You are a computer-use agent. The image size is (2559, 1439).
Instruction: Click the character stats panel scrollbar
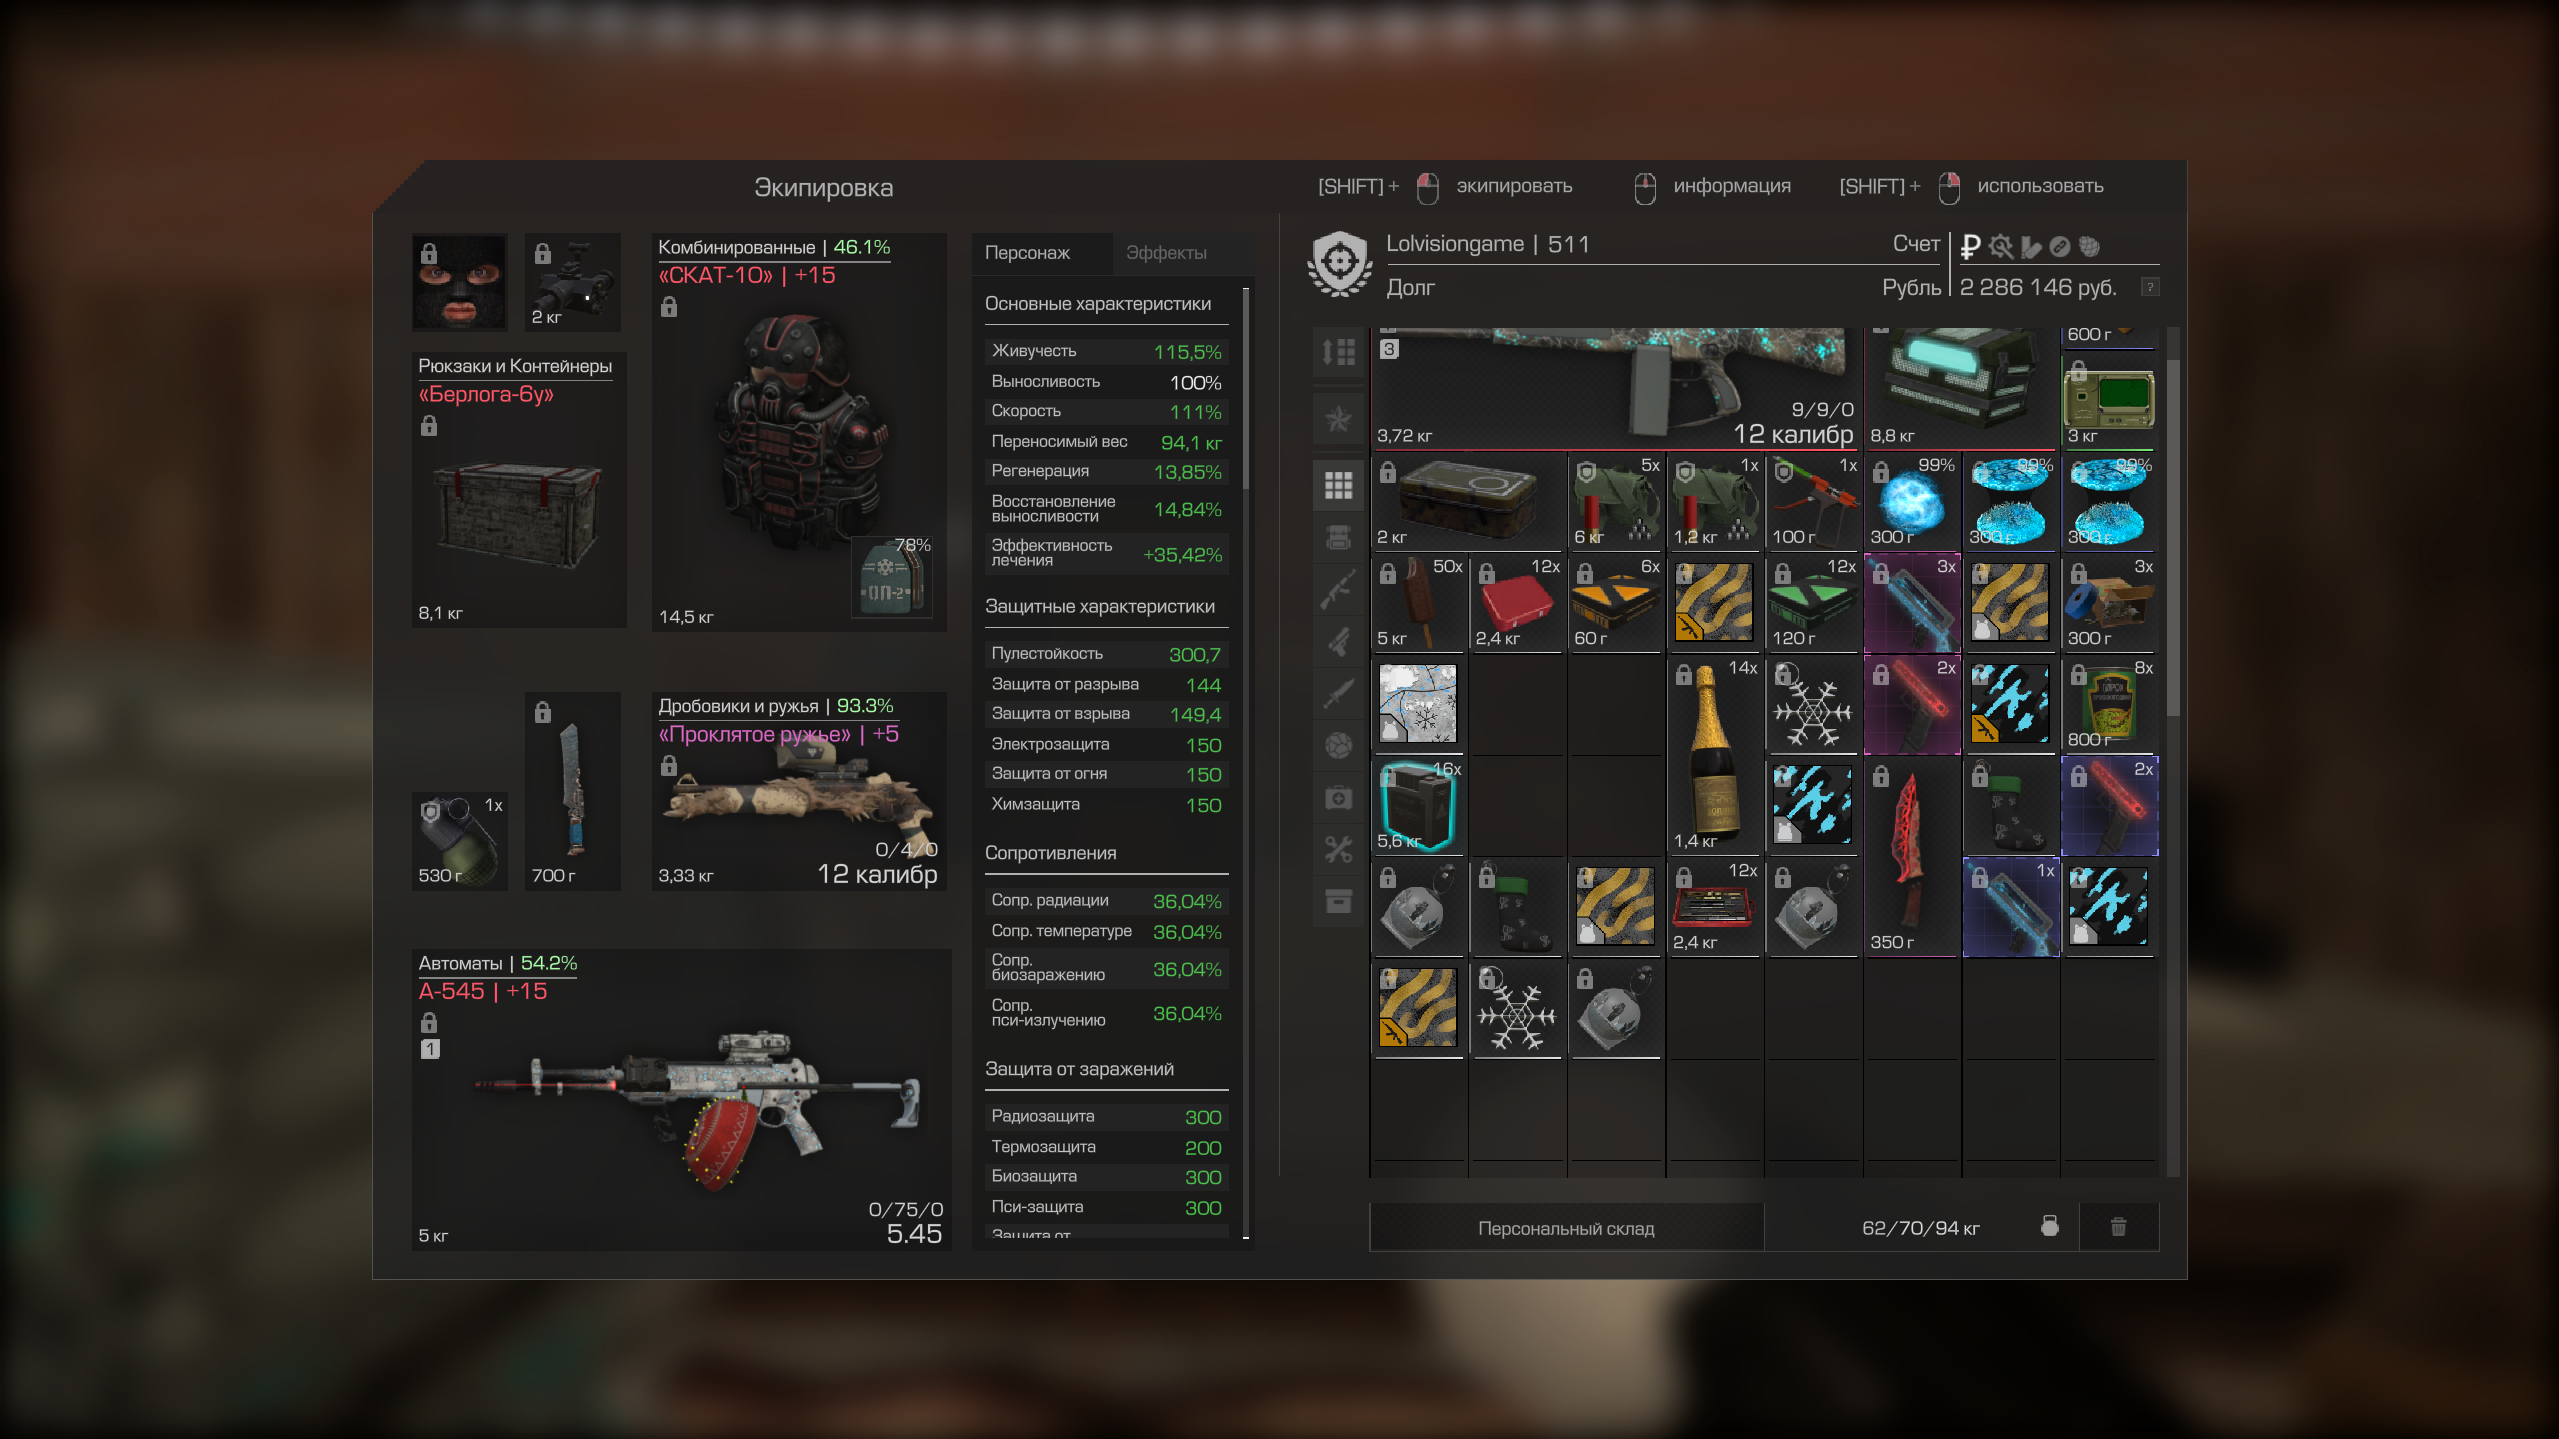(x=1246, y=390)
